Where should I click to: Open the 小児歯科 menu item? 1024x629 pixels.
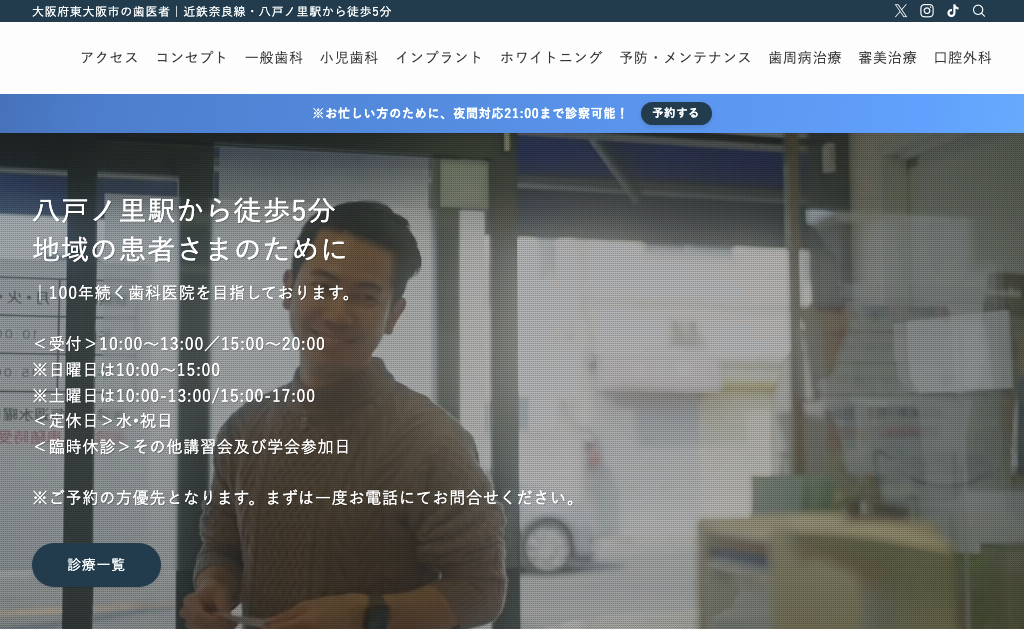pyautogui.click(x=349, y=58)
